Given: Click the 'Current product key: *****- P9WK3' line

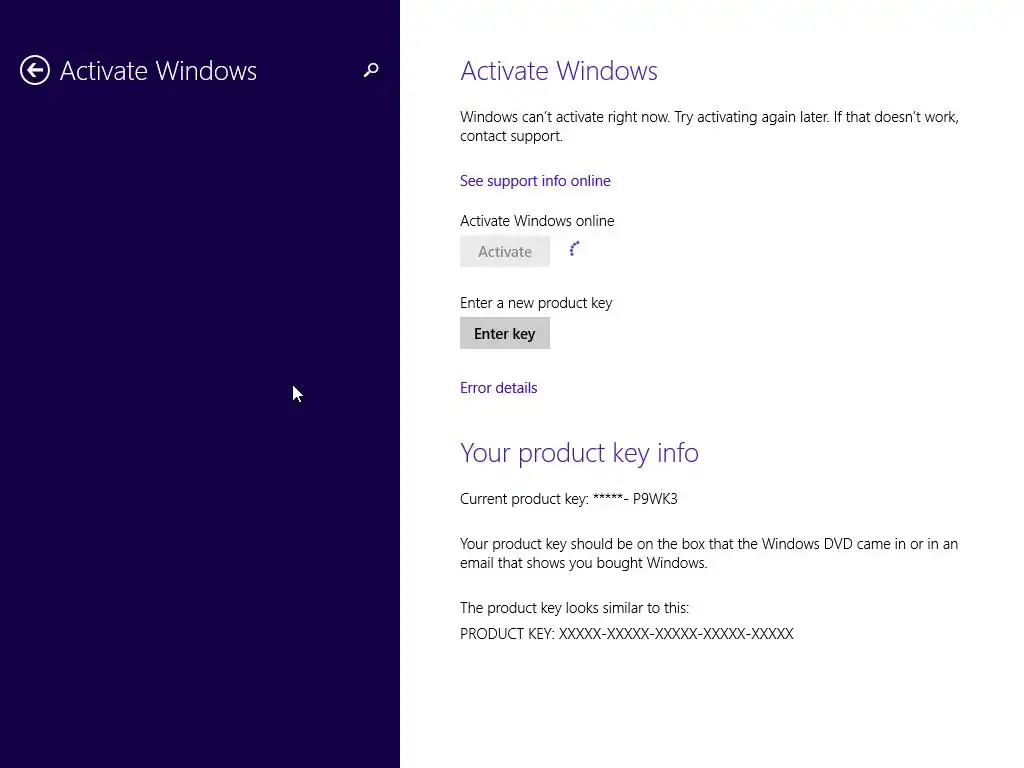Looking at the screenshot, I should pos(569,499).
